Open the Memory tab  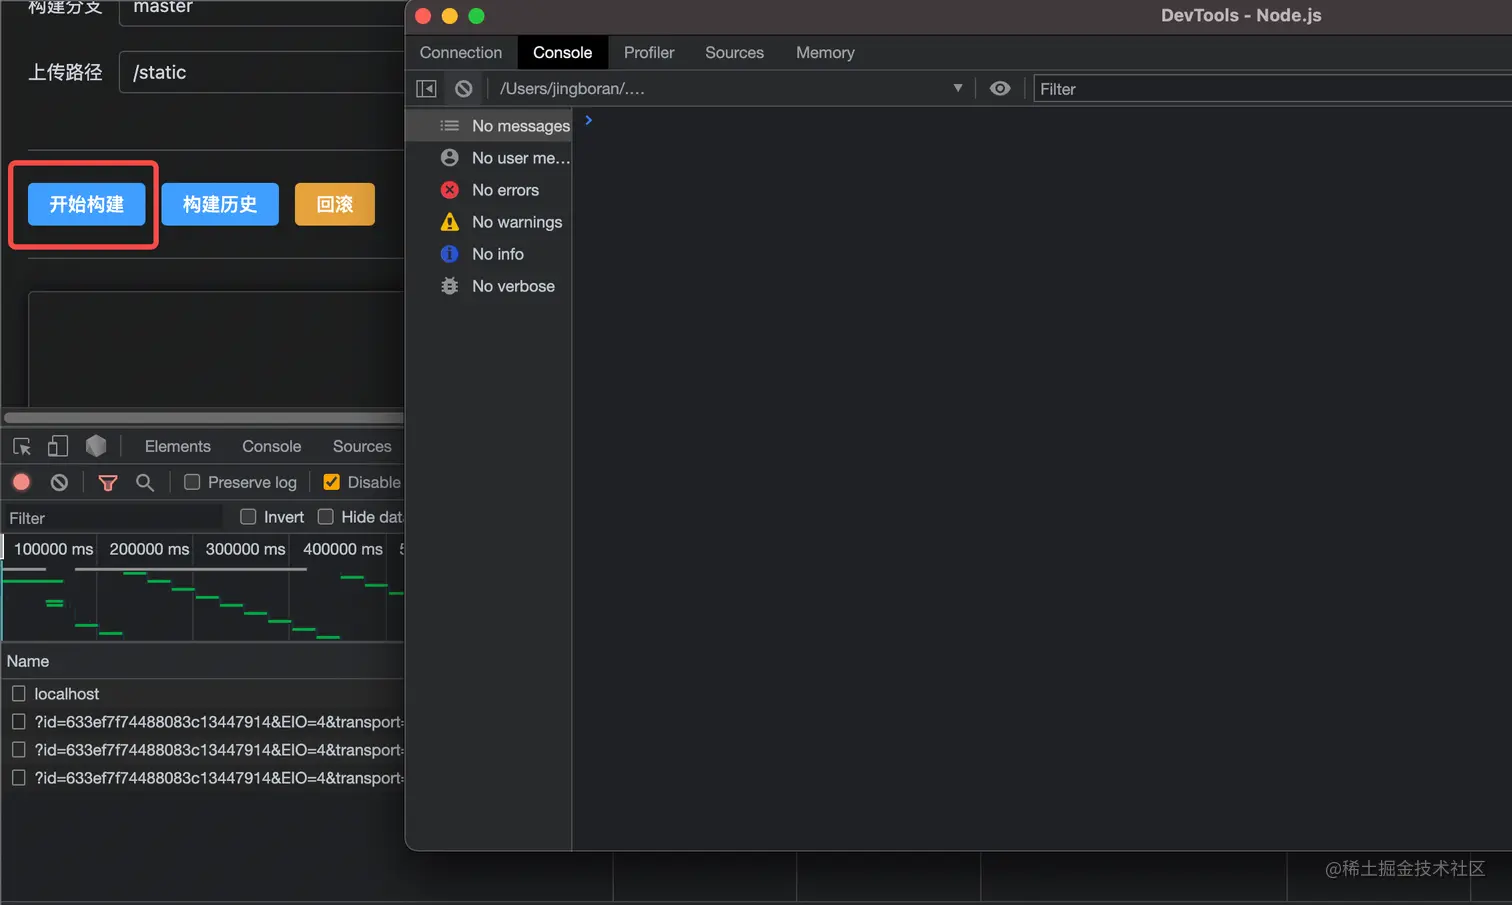[825, 53]
